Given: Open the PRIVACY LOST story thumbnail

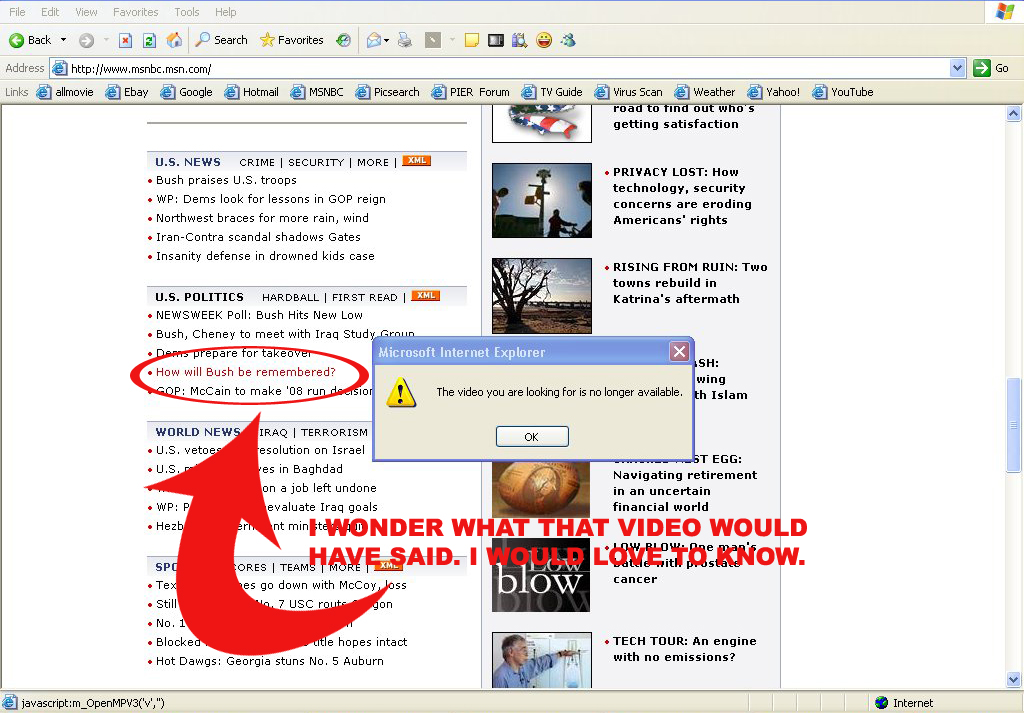Looking at the screenshot, I should 542,200.
